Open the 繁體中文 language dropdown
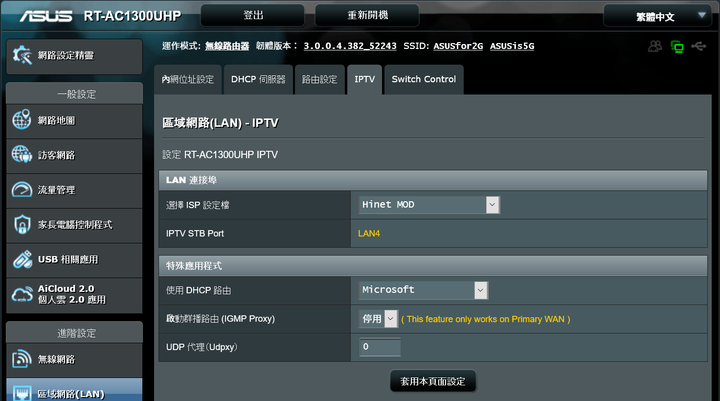Viewport: 720px width, 401px height. tap(658, 17)
